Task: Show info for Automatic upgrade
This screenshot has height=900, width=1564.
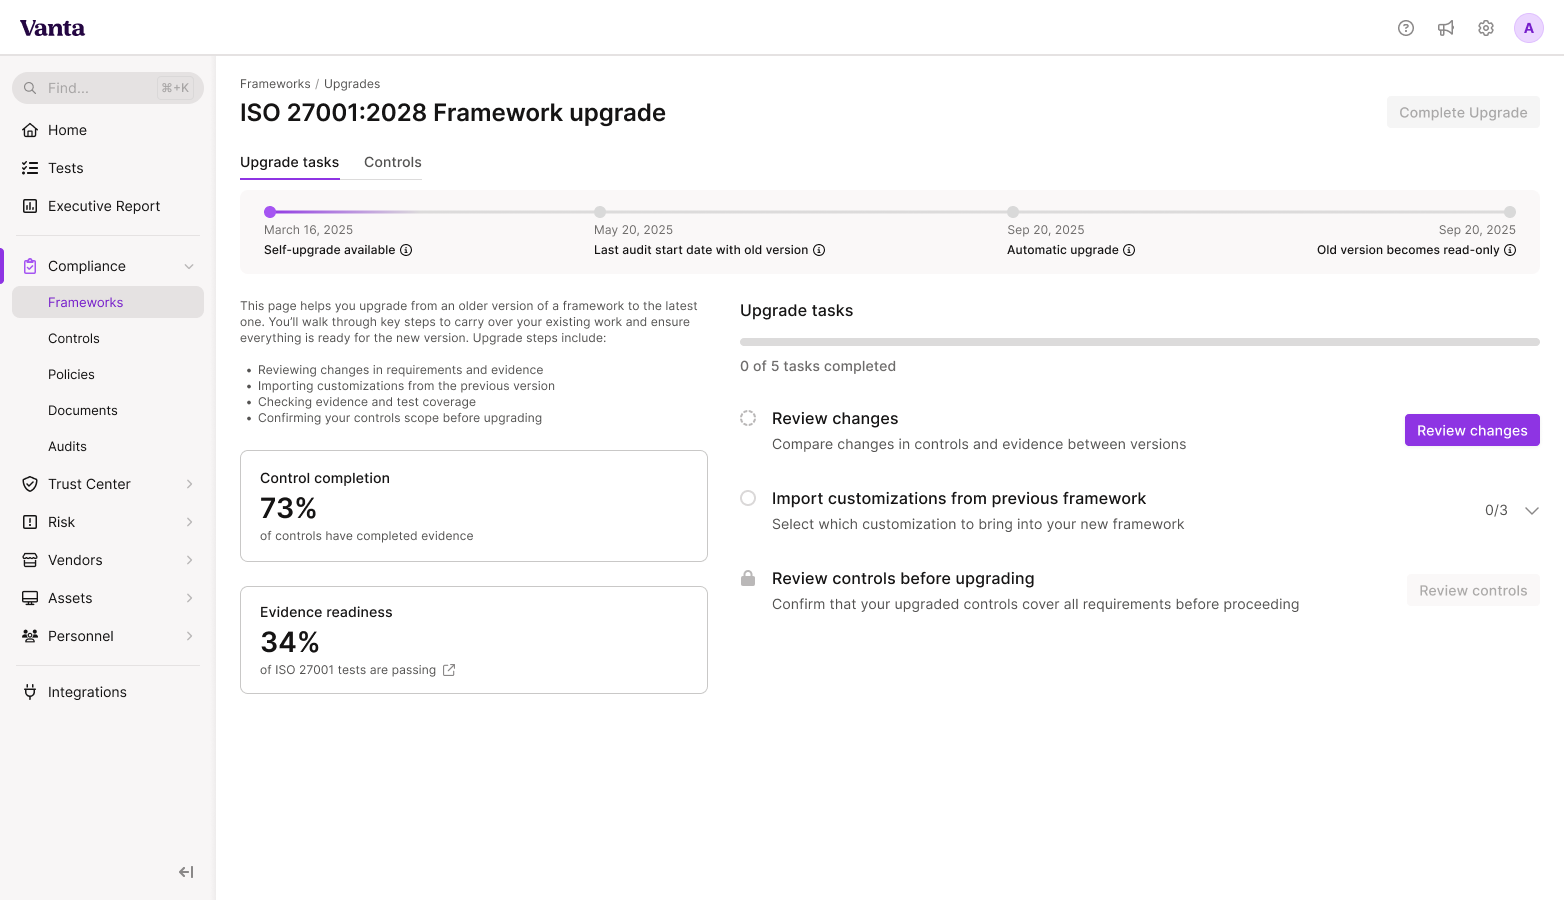Action: 1129,250
